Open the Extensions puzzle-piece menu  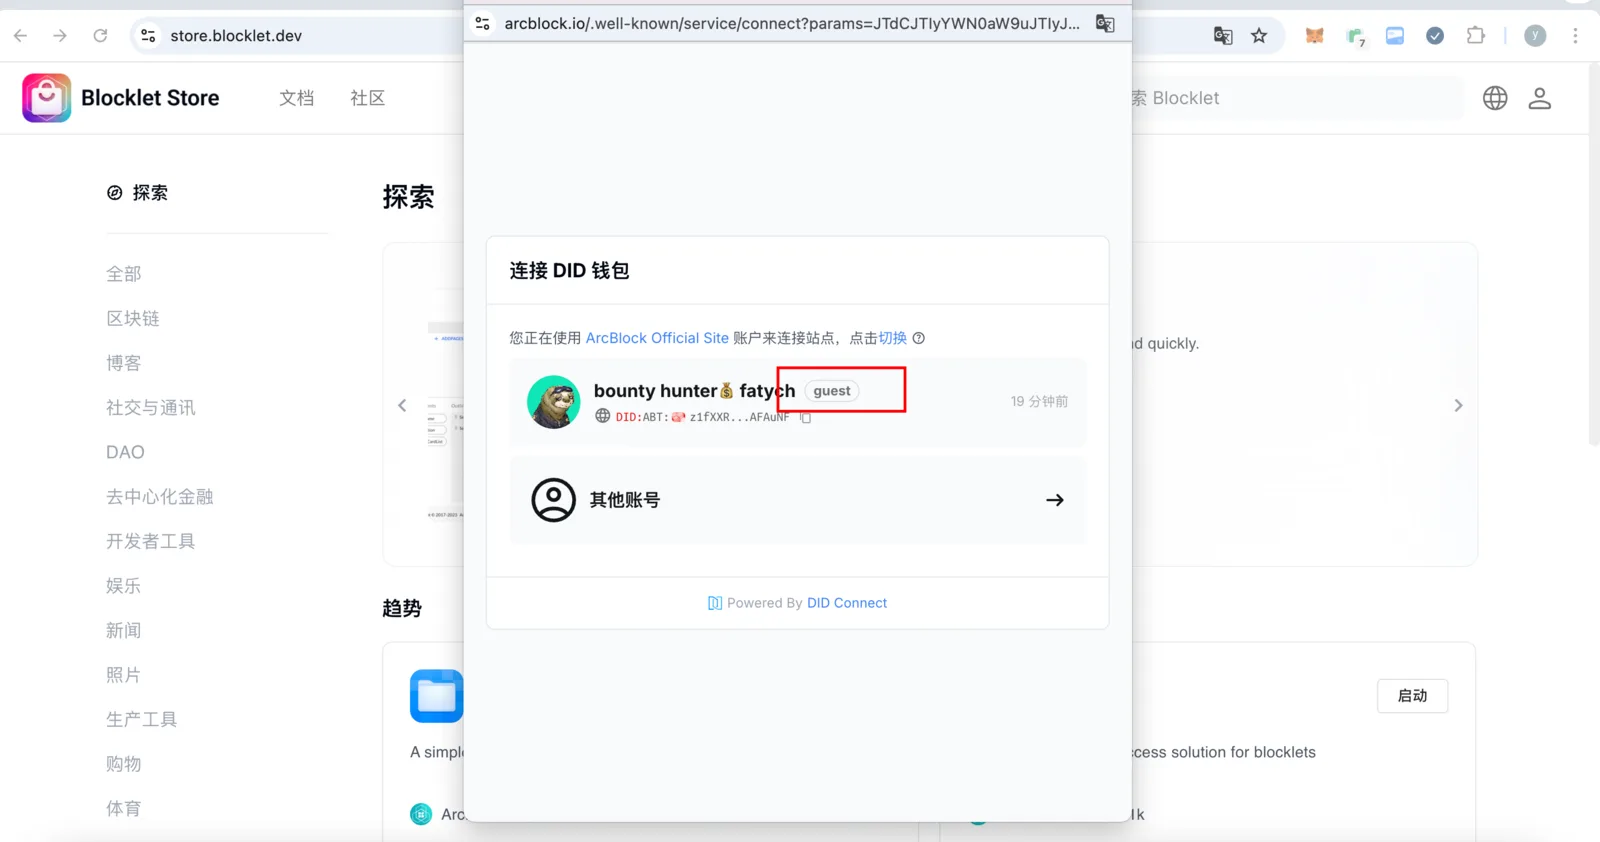click(x=1475, y=36)
